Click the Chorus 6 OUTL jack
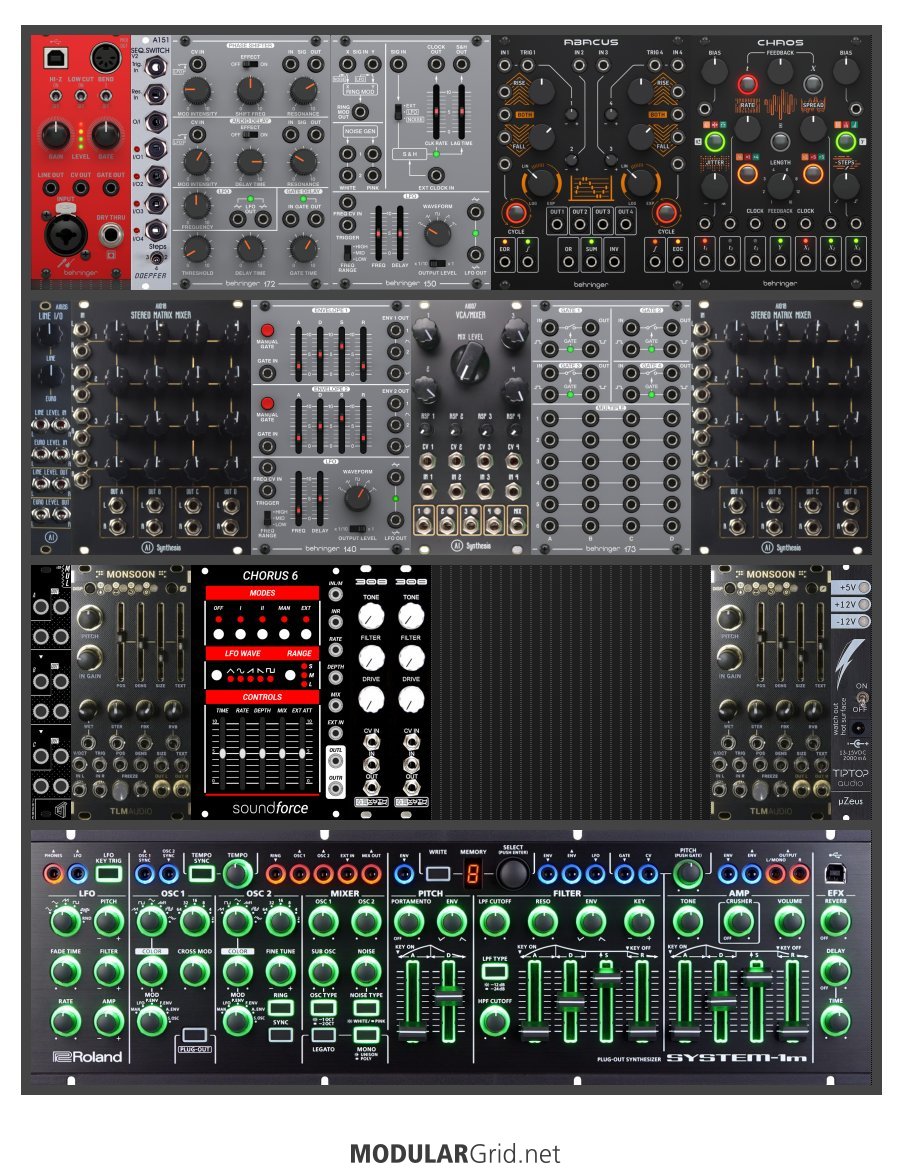912x1175 pixels. point(336,761)
